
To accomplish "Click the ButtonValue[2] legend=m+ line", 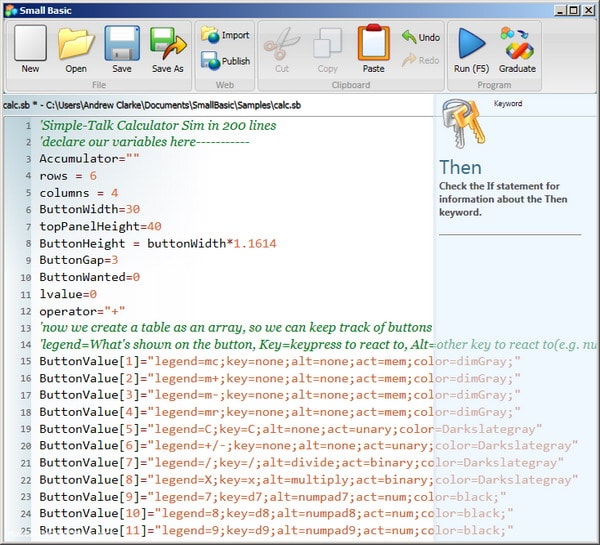I will 280,378.
